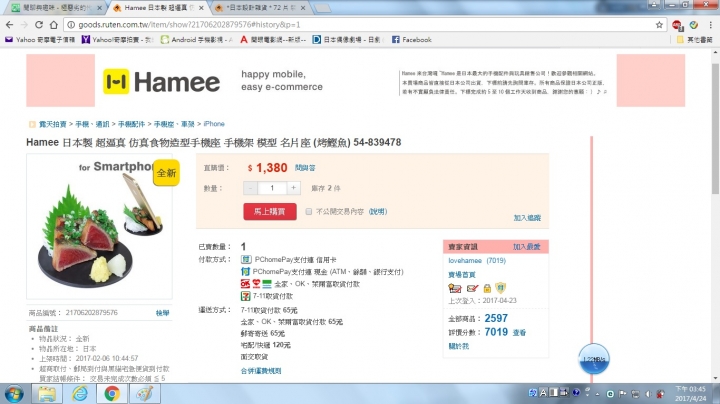The height and width of the screenshot is (404, 720).
Task: Click 加入追蹤 link
Action: tap(527, 218)
